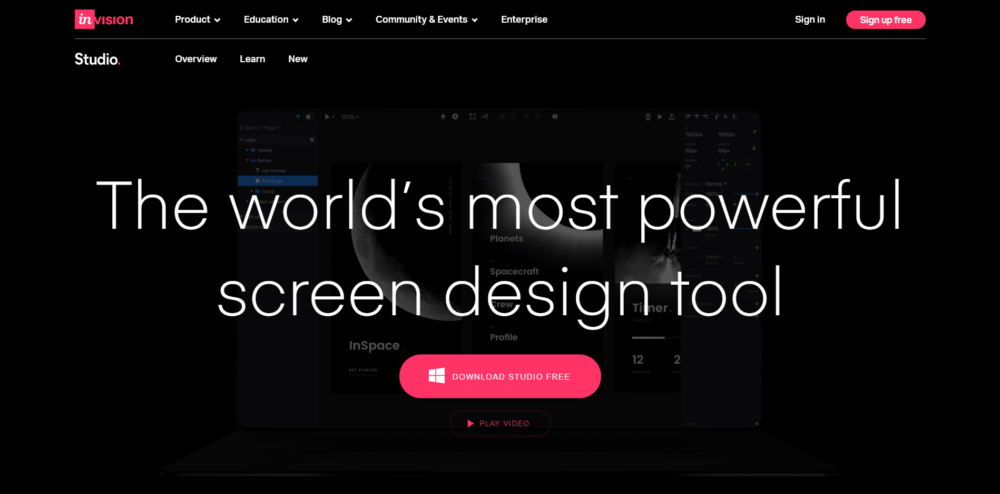Open the InVision logo home link
The width and height of the screenshot is (1000, 494).
point(104,20)
